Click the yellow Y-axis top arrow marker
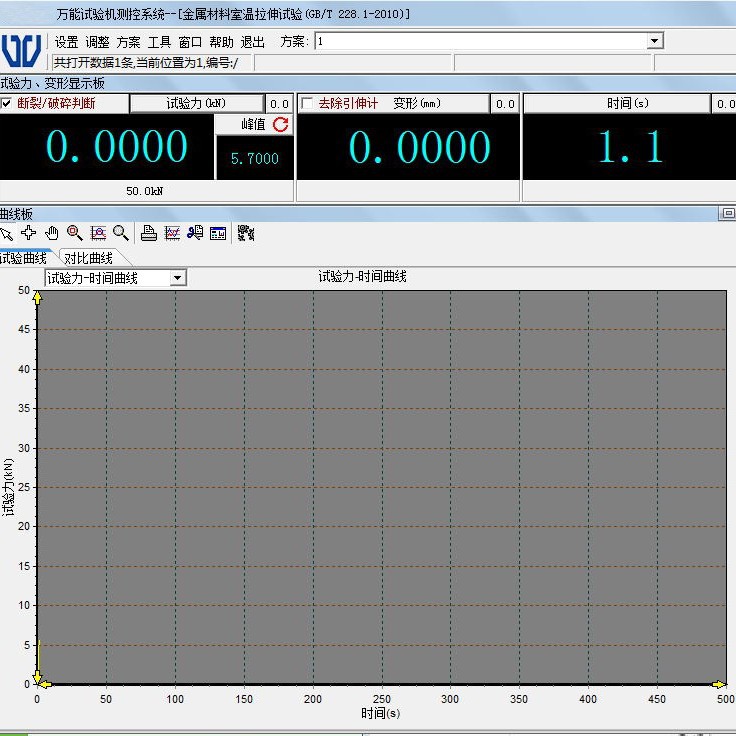 click(x=38, y=298)
